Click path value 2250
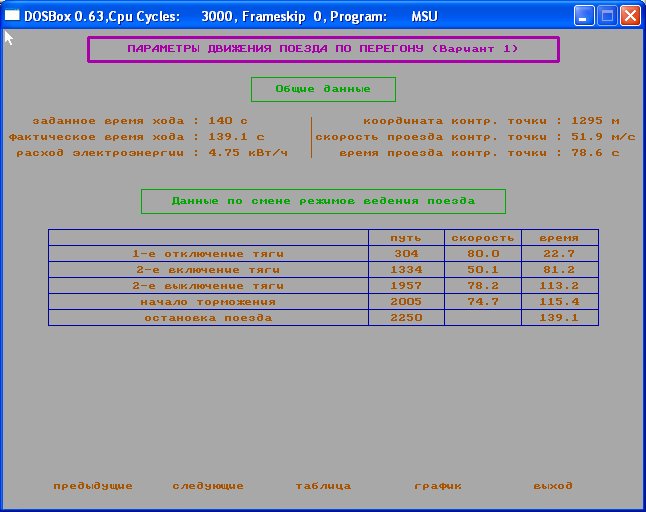This screenshot has height=512, width=646. pos(406,318)
